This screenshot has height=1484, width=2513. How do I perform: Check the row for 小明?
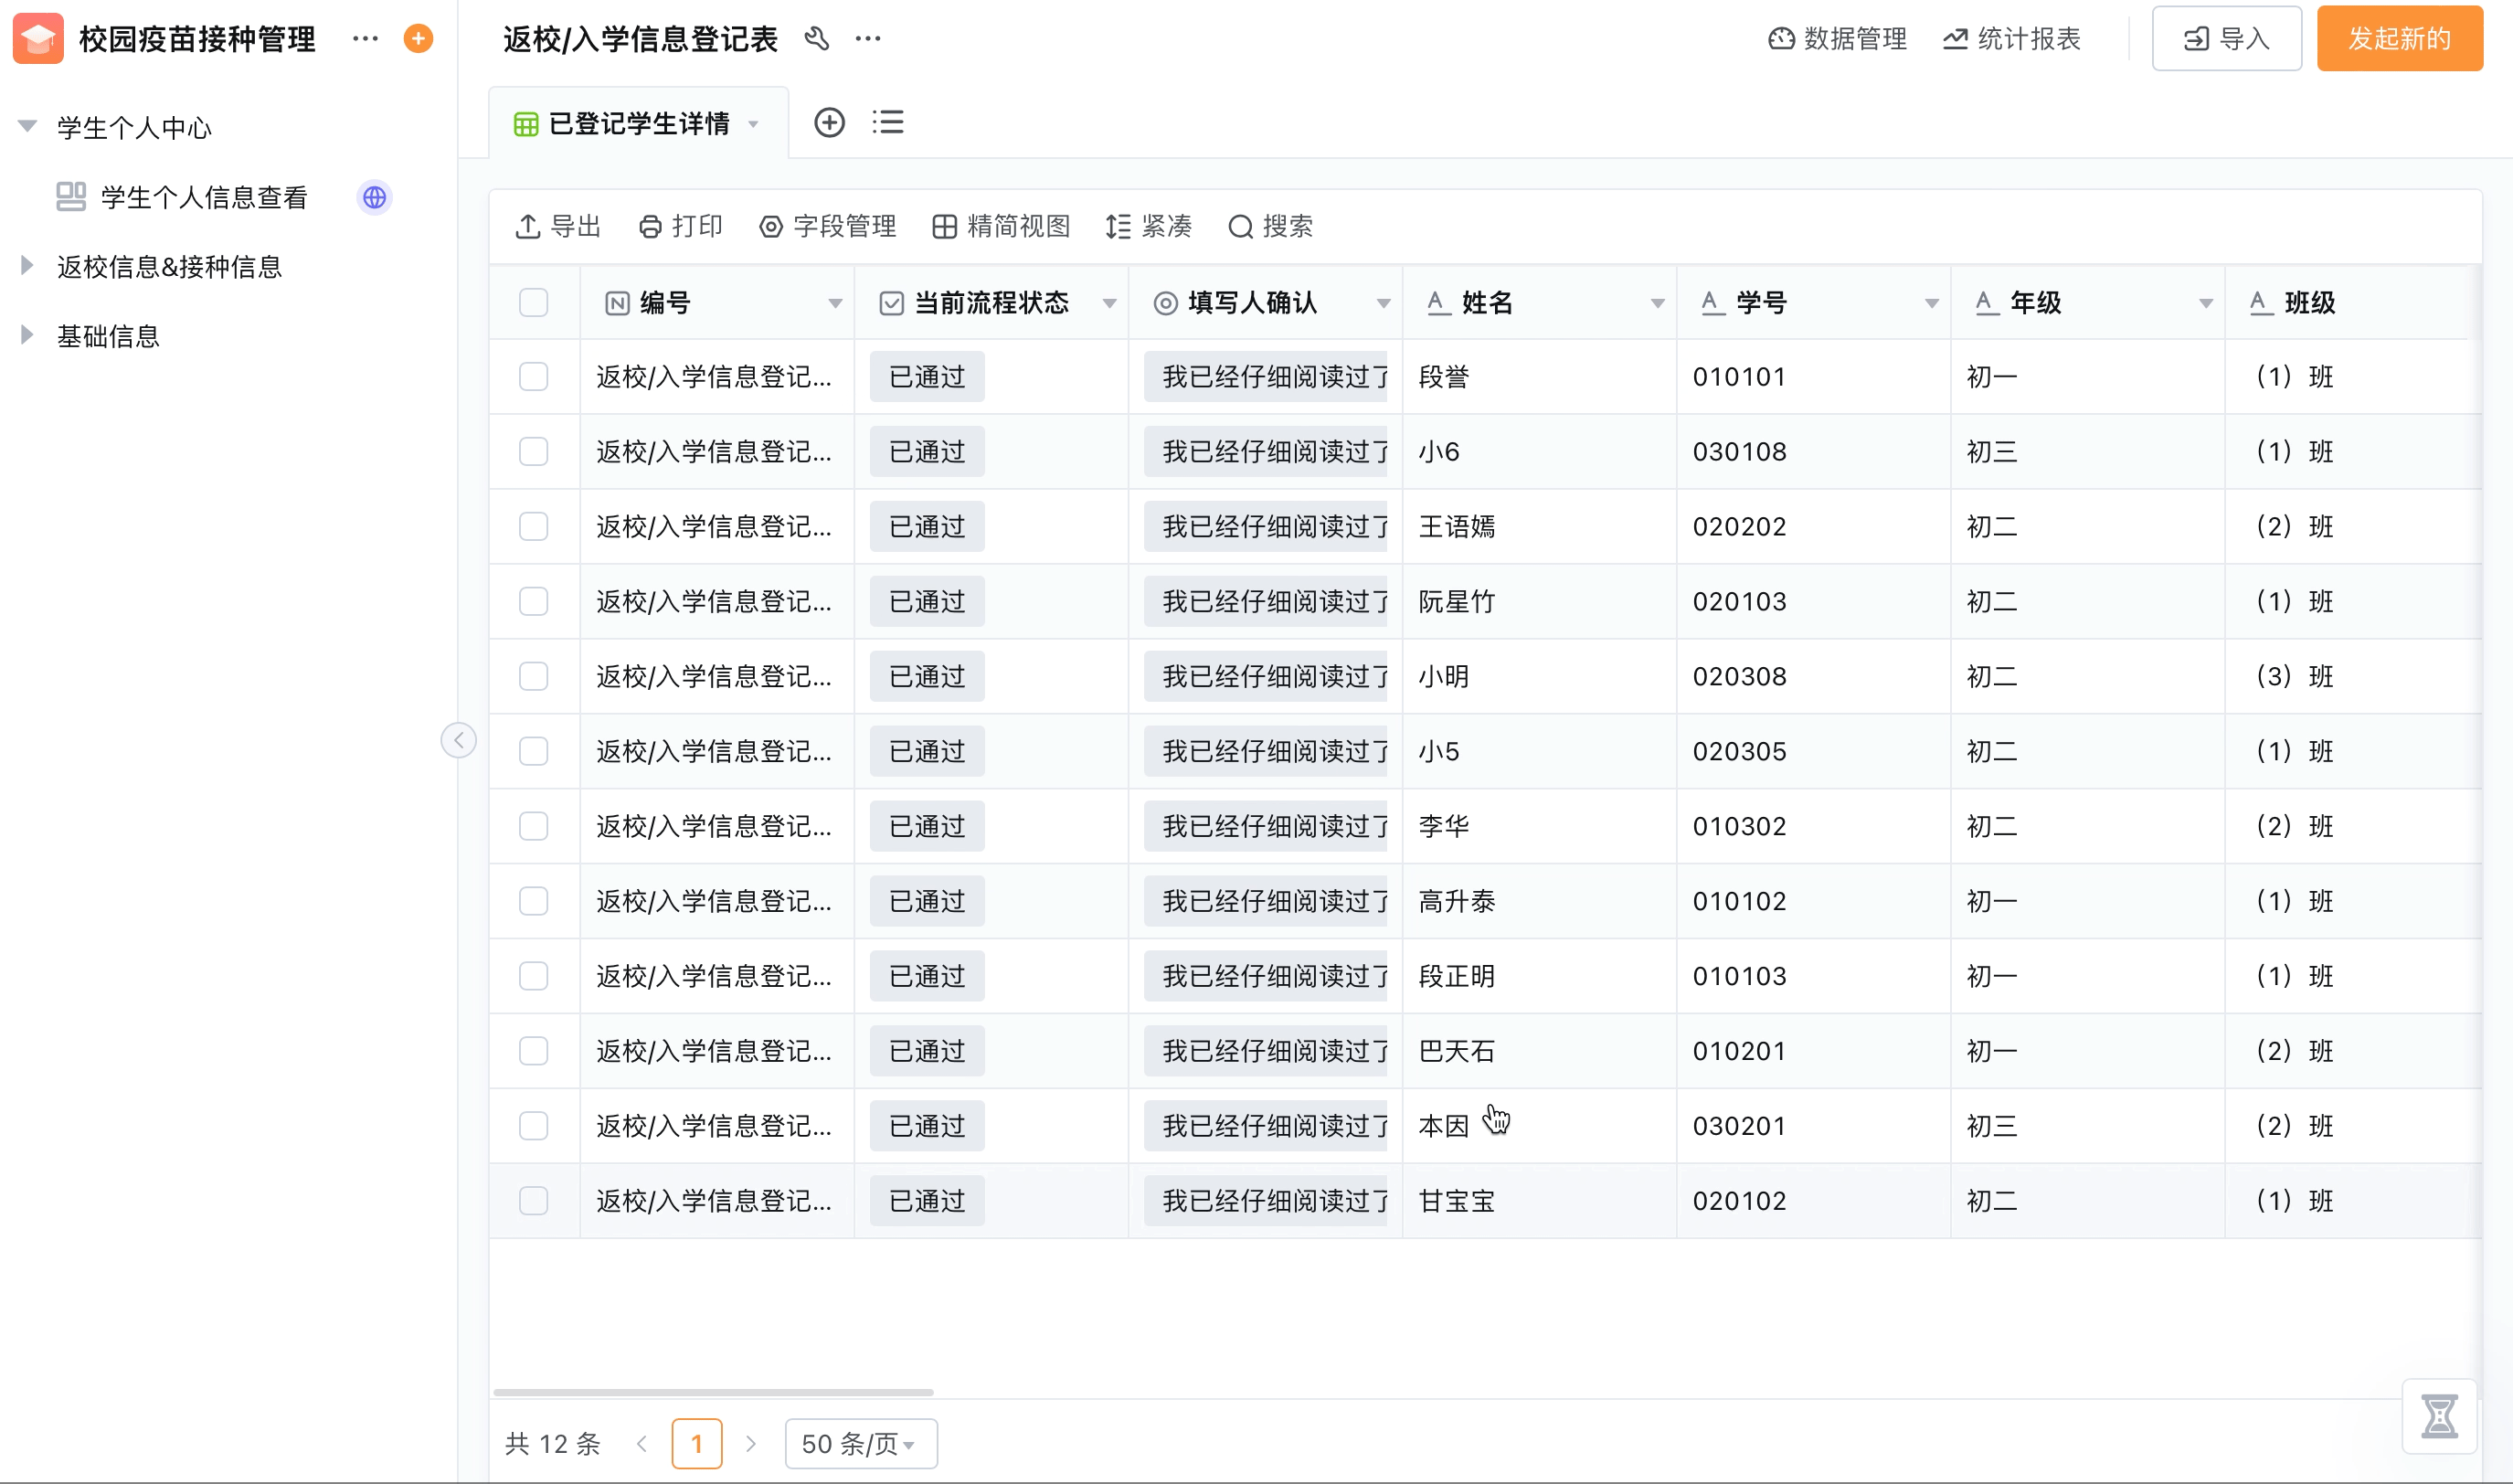point(533,676)
